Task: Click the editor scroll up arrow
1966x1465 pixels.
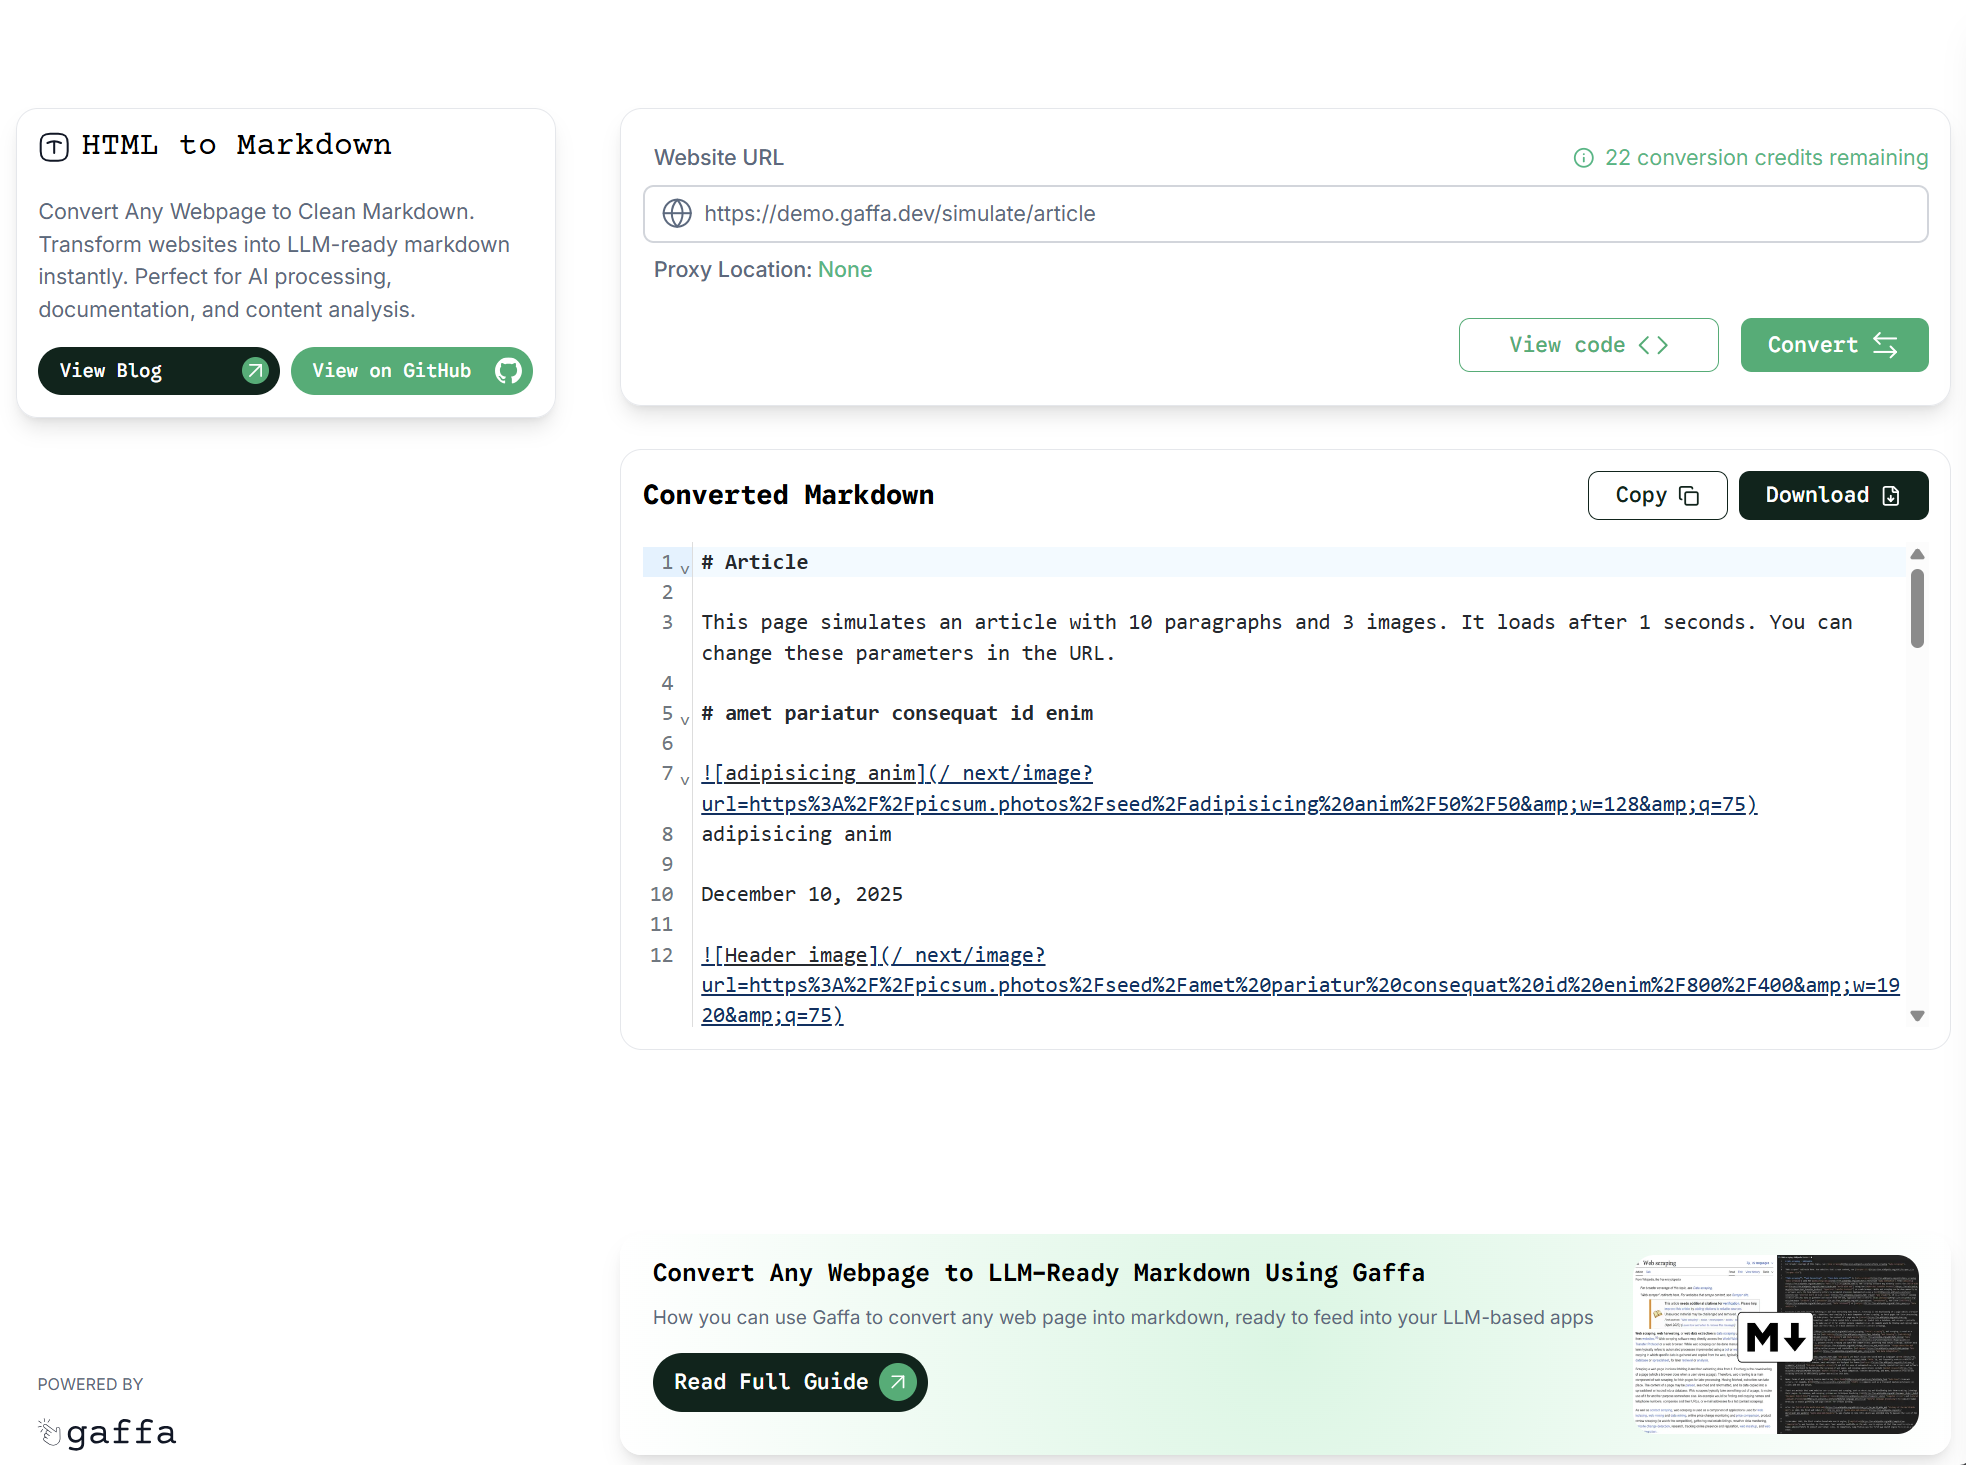Action: click(1917, 554)
